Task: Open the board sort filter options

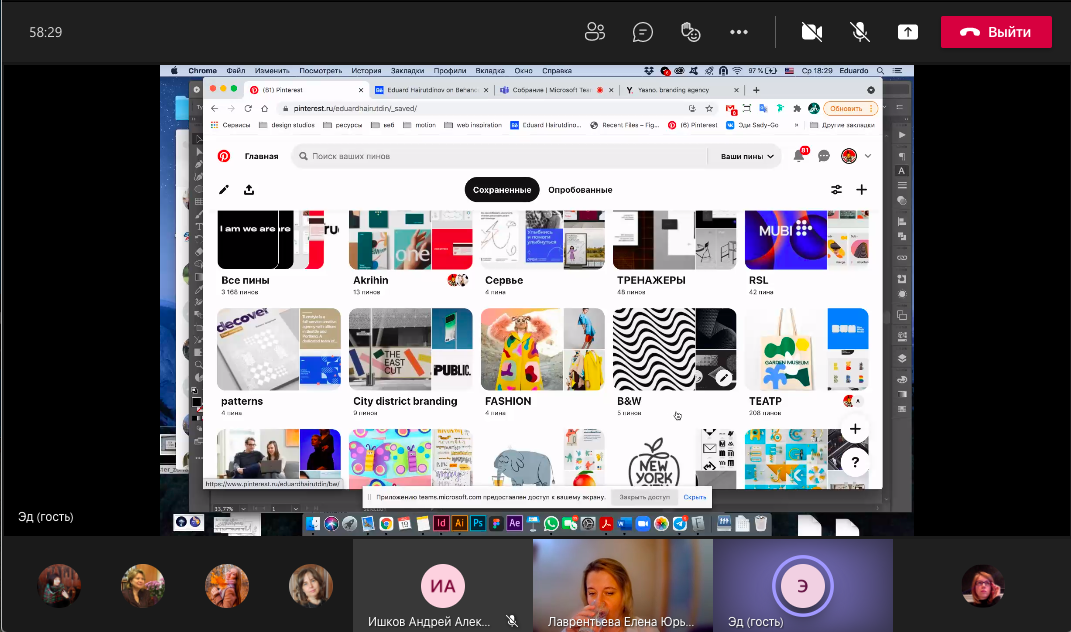Action: (x=836, y=190)
